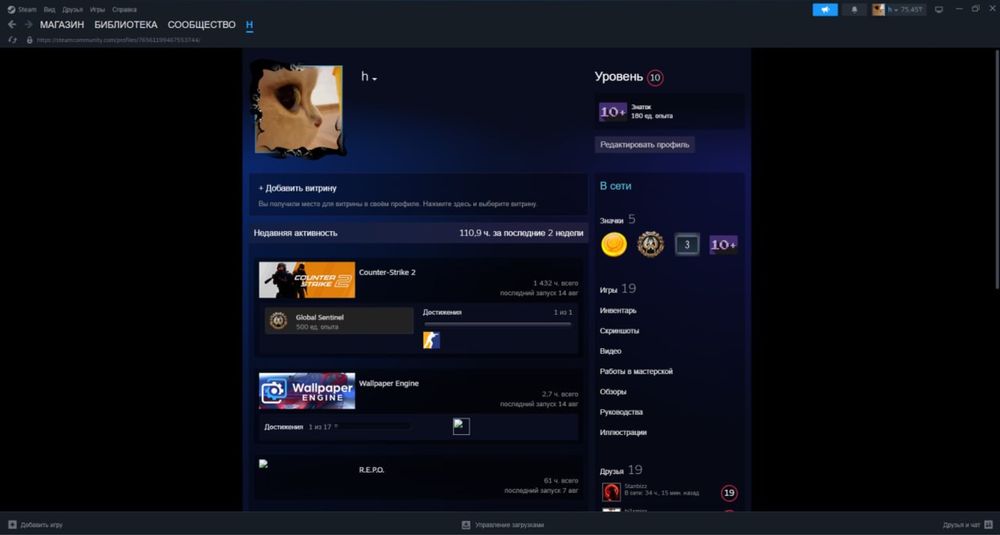The width and height of the screenshot is (1000, 535).
Task: Open notifications bell
Action: [855, 10]
